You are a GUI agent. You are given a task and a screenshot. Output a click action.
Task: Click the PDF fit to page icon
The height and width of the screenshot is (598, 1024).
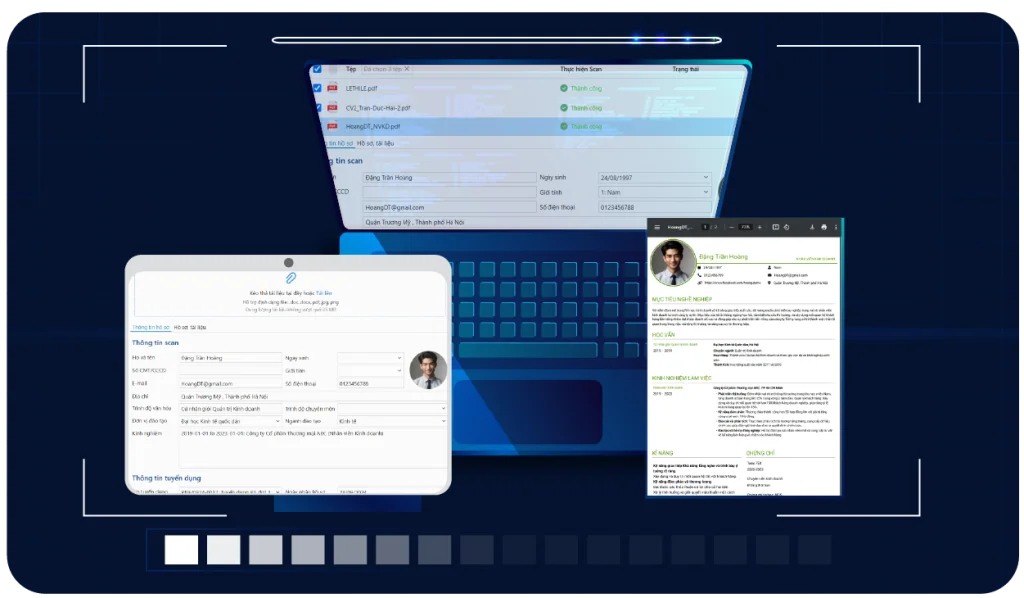tap(774, 227)
